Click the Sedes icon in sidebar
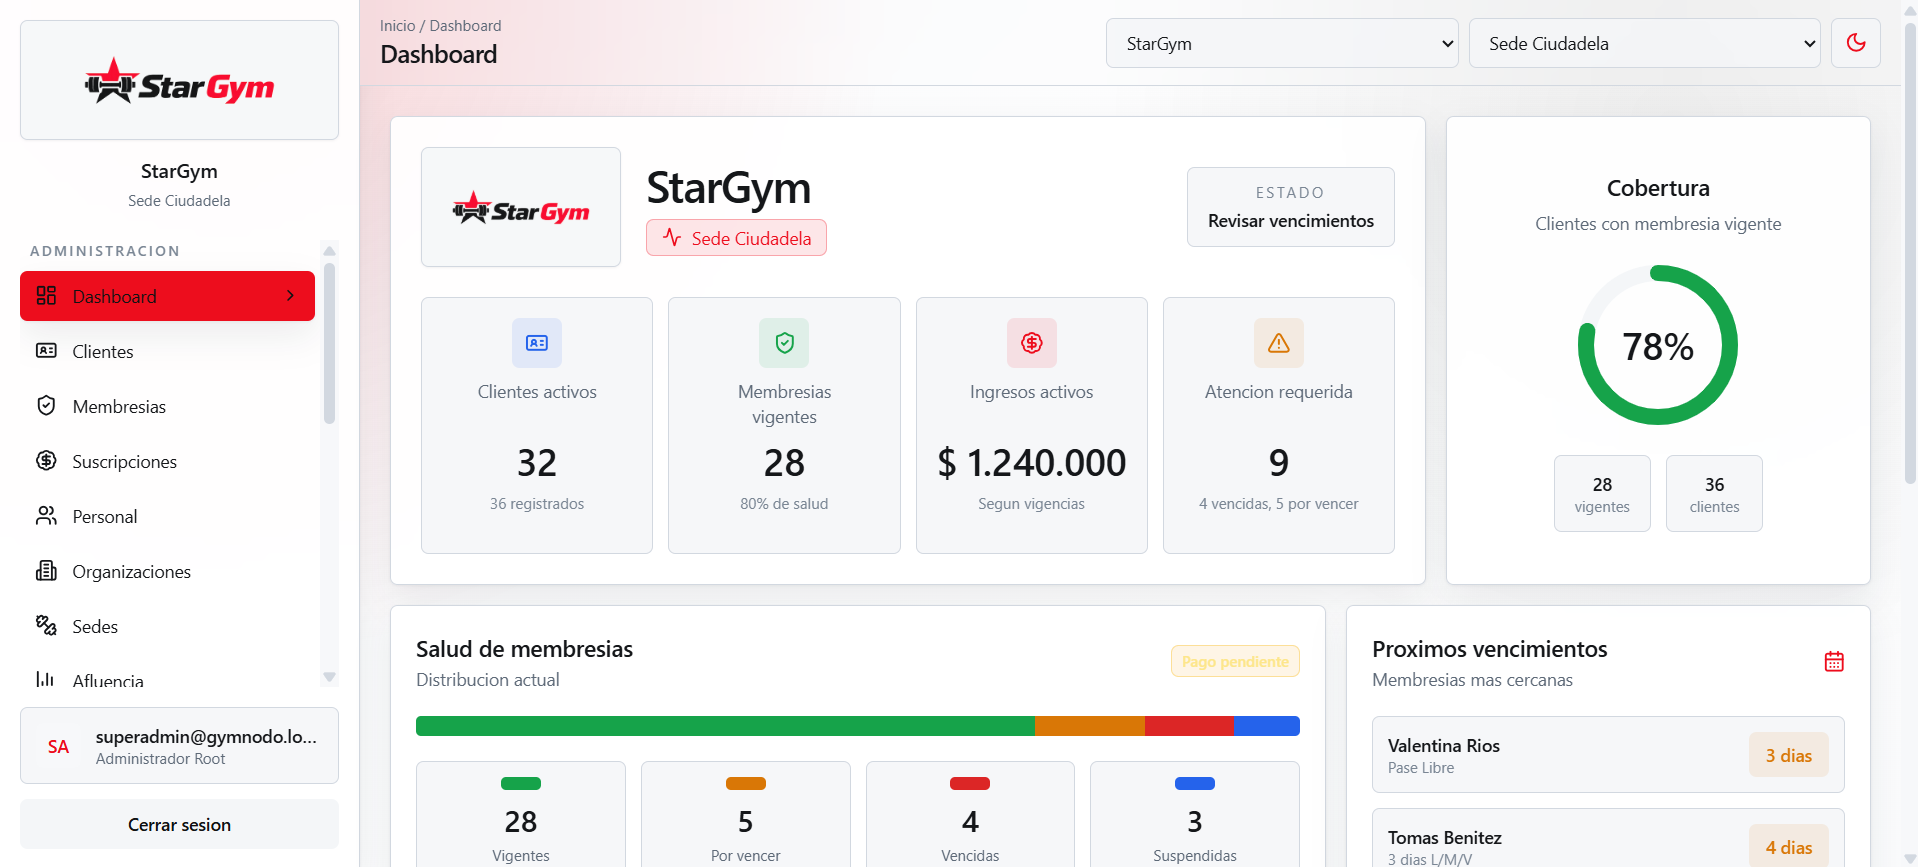Viewport: 1918px width, 867px height. 46,626
